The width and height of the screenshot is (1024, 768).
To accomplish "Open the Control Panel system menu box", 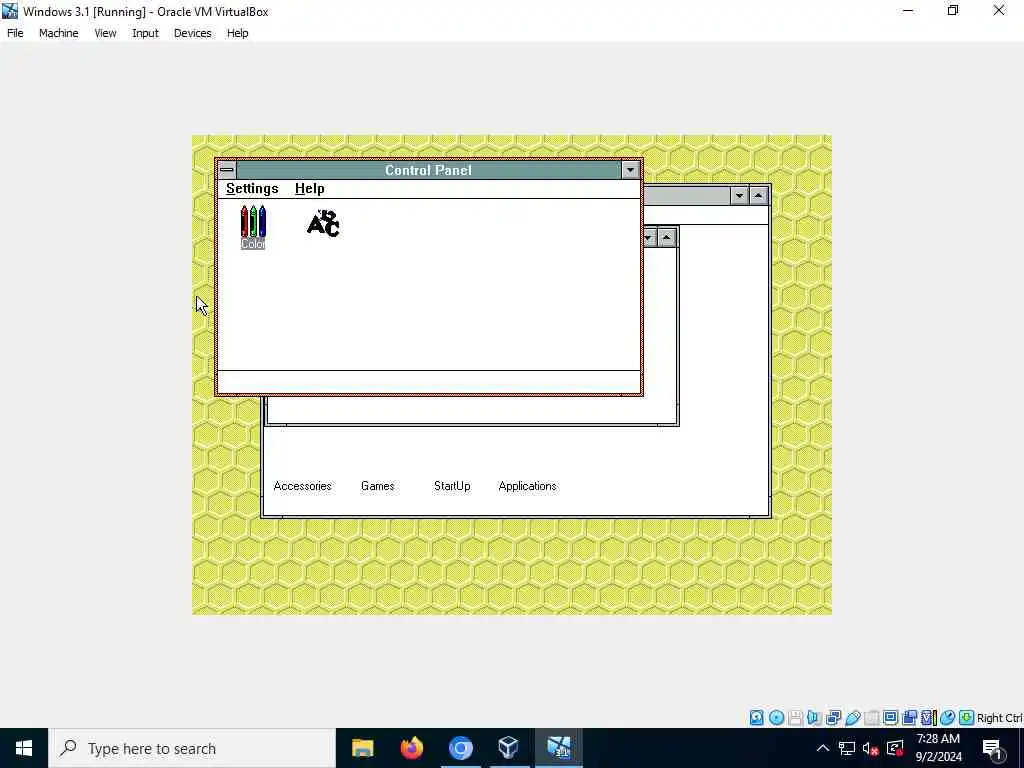I will click(x=227, y=170).
